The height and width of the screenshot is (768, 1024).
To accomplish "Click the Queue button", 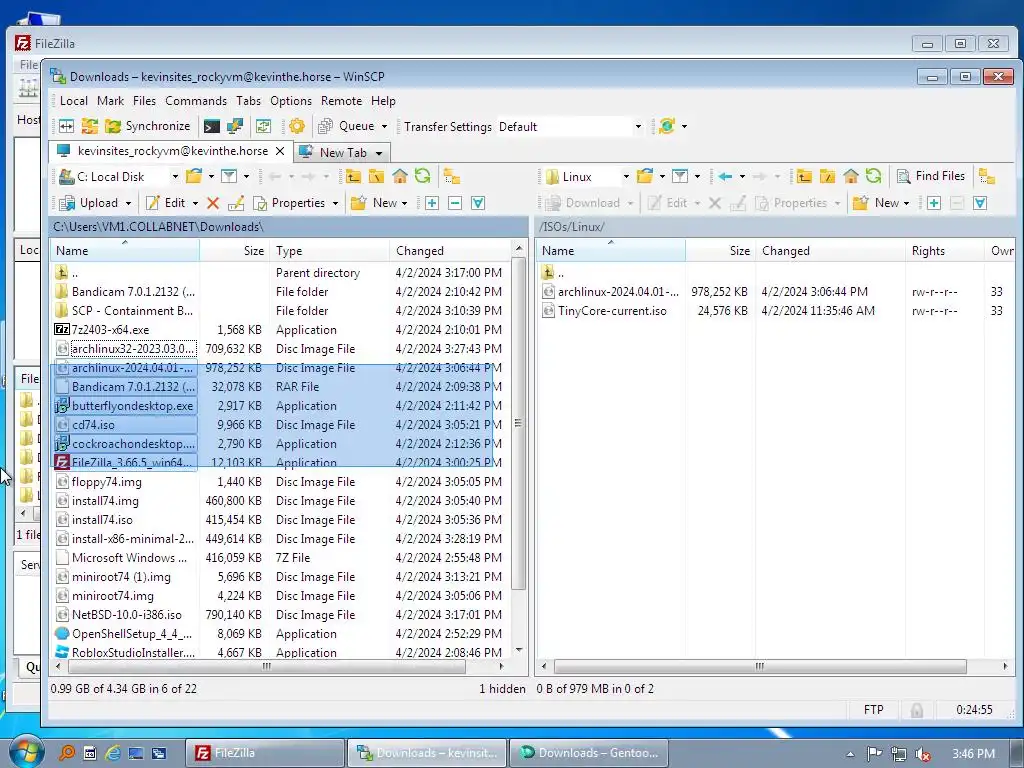I will coord(346,126).
